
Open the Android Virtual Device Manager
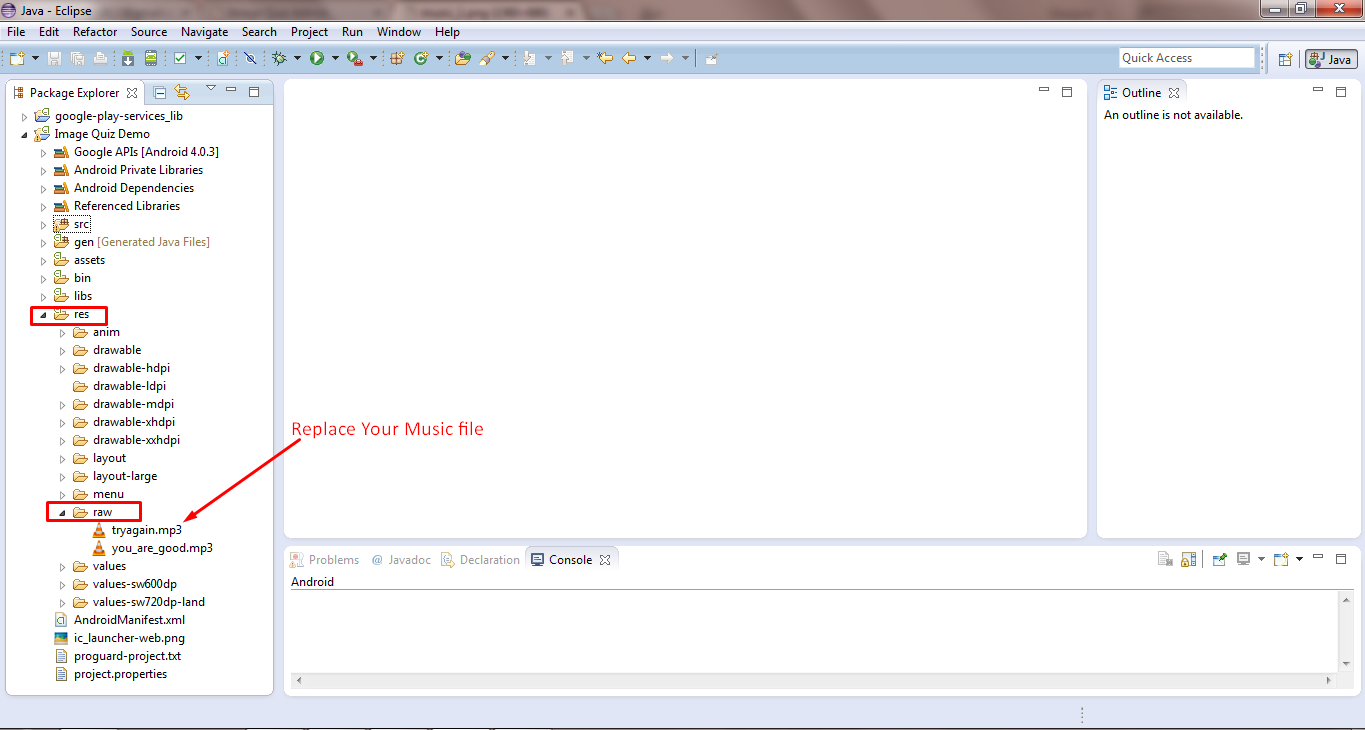pos(150,59)
